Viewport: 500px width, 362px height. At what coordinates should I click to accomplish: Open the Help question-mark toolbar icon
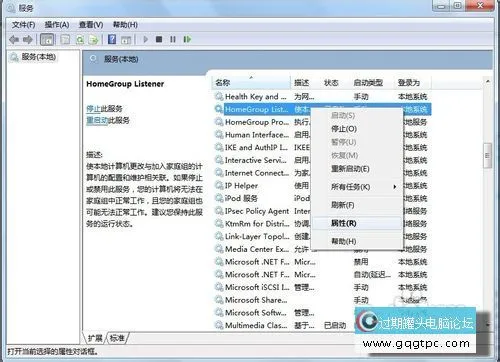(x=112, y=39)
